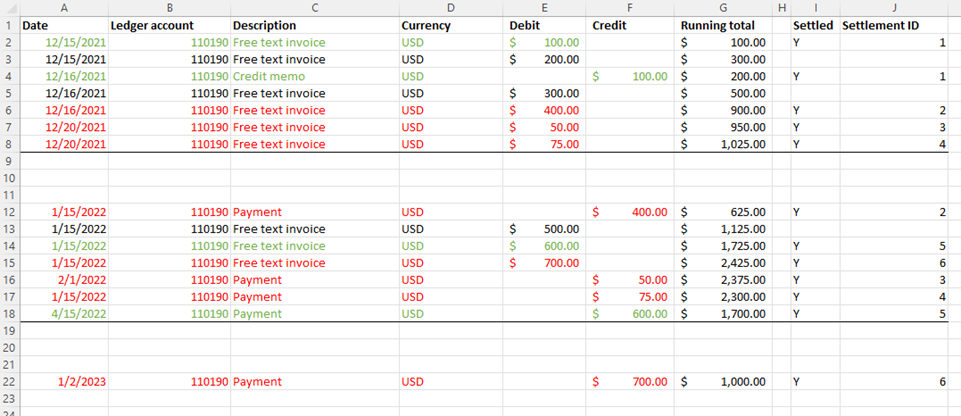Select running total 2,375.00 cell
This screenshot has width=961, height=416.
(723, 280)
